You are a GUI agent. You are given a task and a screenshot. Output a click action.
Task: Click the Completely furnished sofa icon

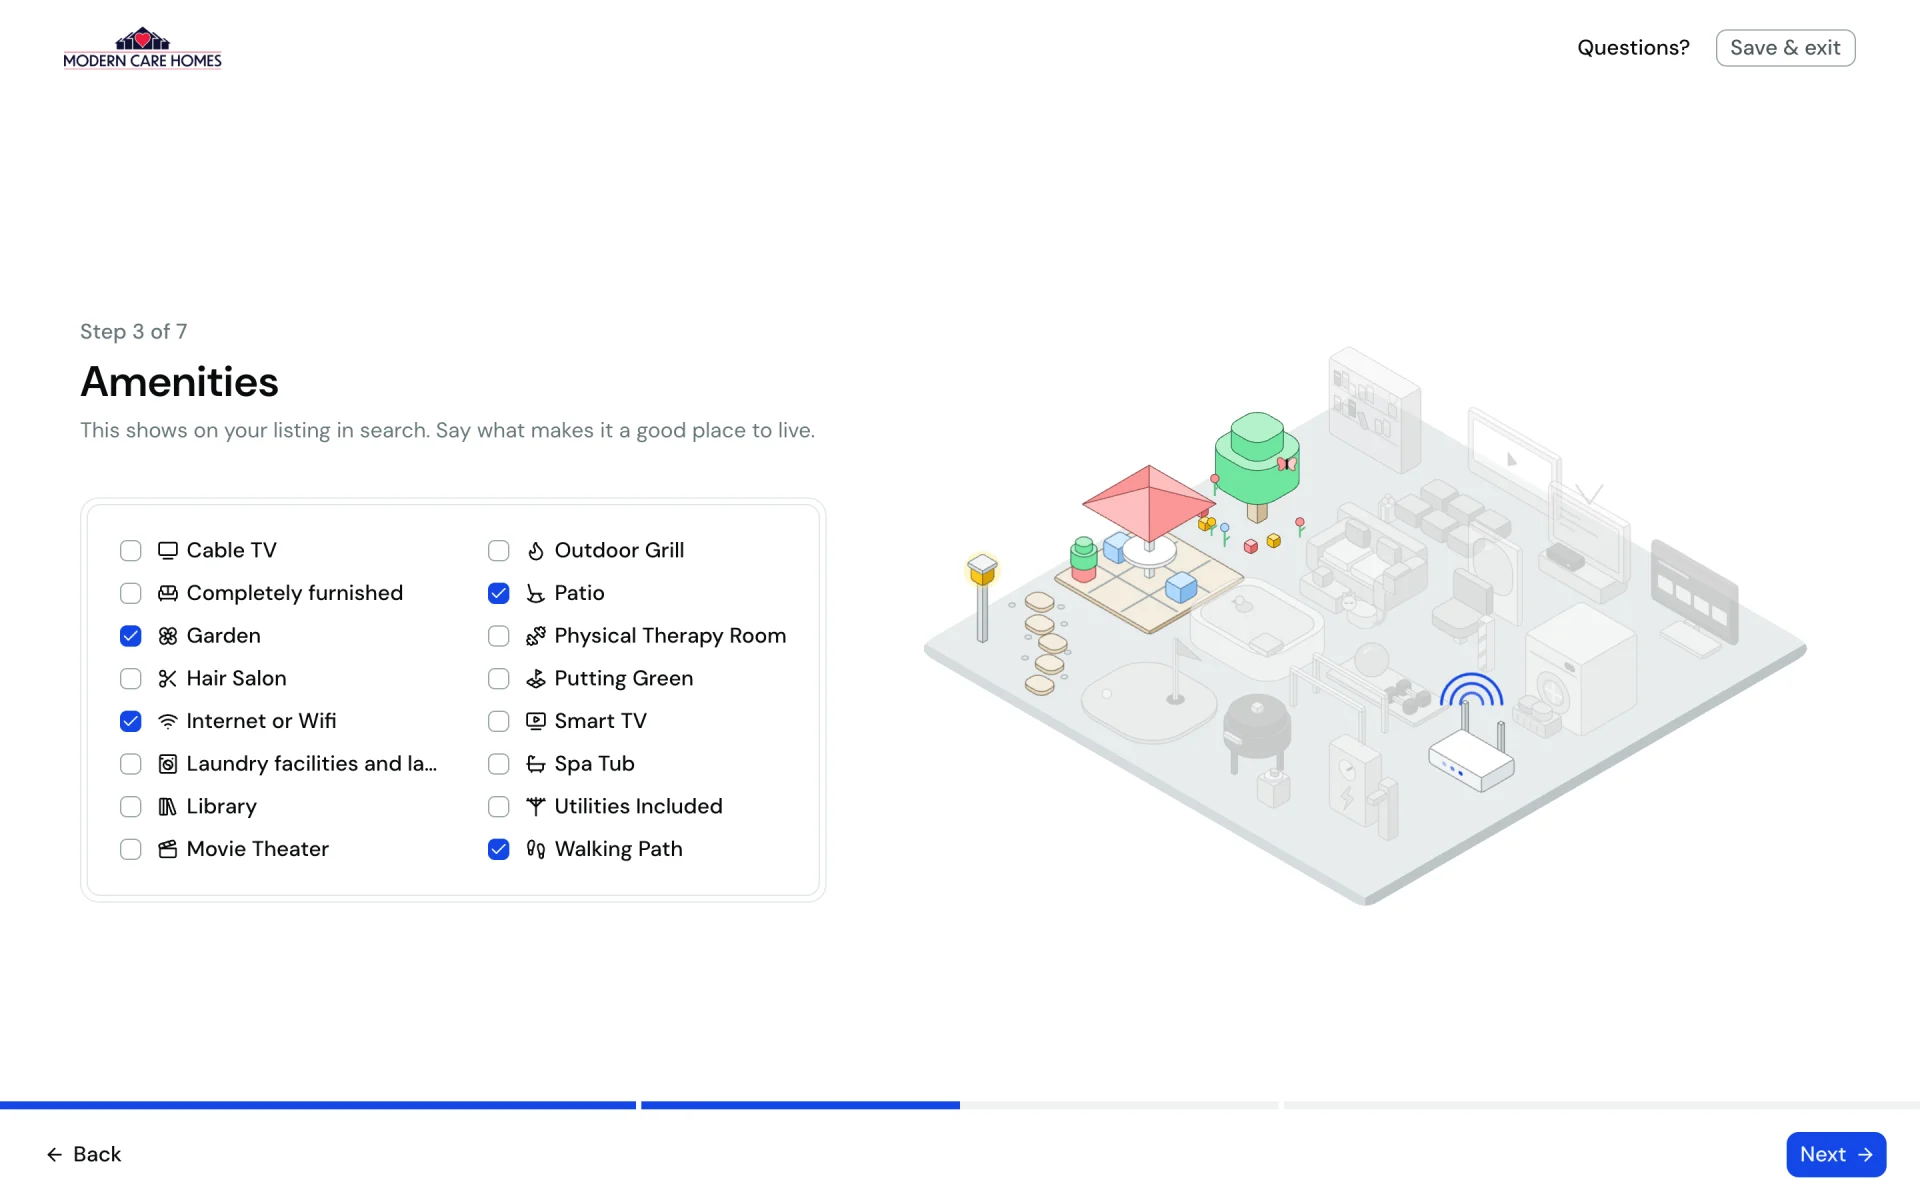(168, 593)
